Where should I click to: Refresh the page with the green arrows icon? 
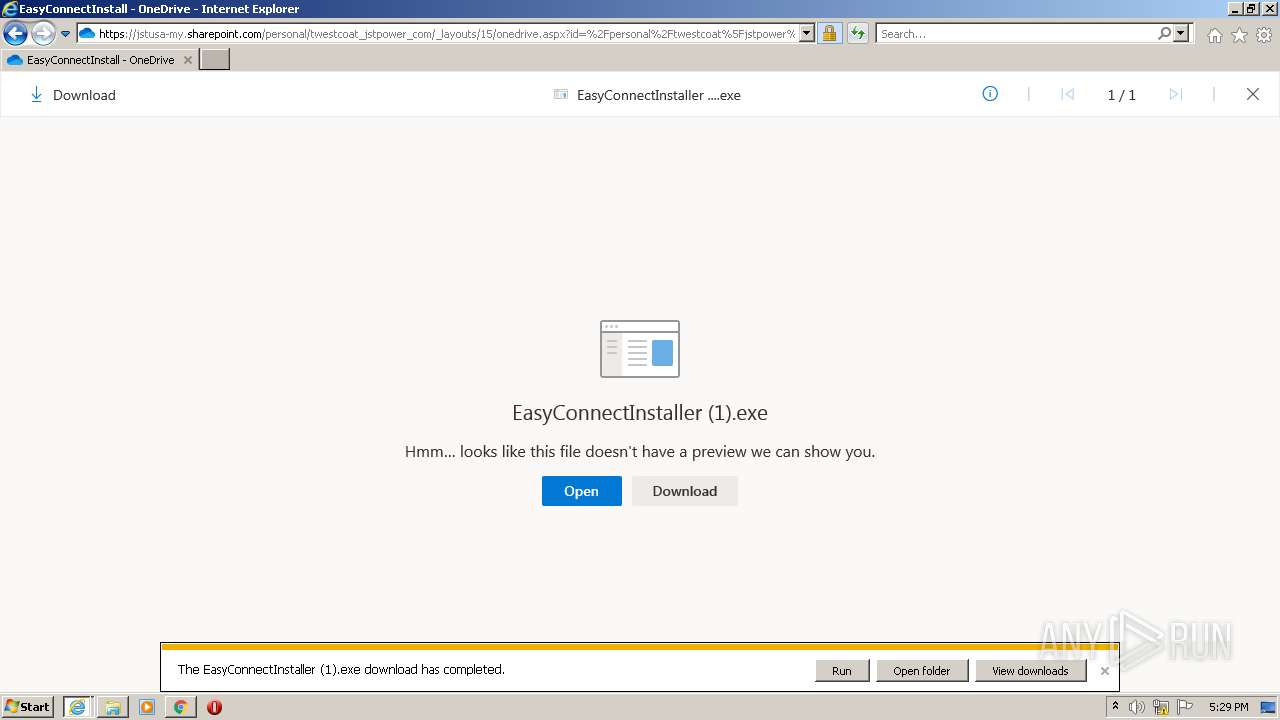(858, 33)
